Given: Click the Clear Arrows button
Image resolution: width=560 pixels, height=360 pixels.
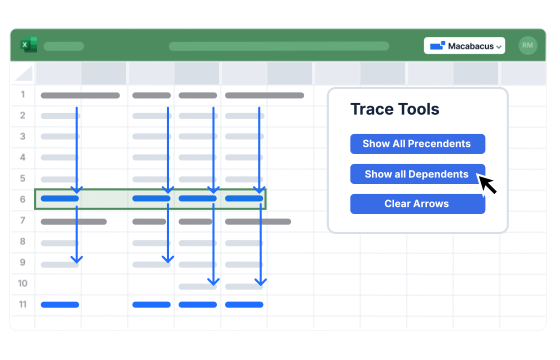Looking at the screenshot, I should pos(418,204).
